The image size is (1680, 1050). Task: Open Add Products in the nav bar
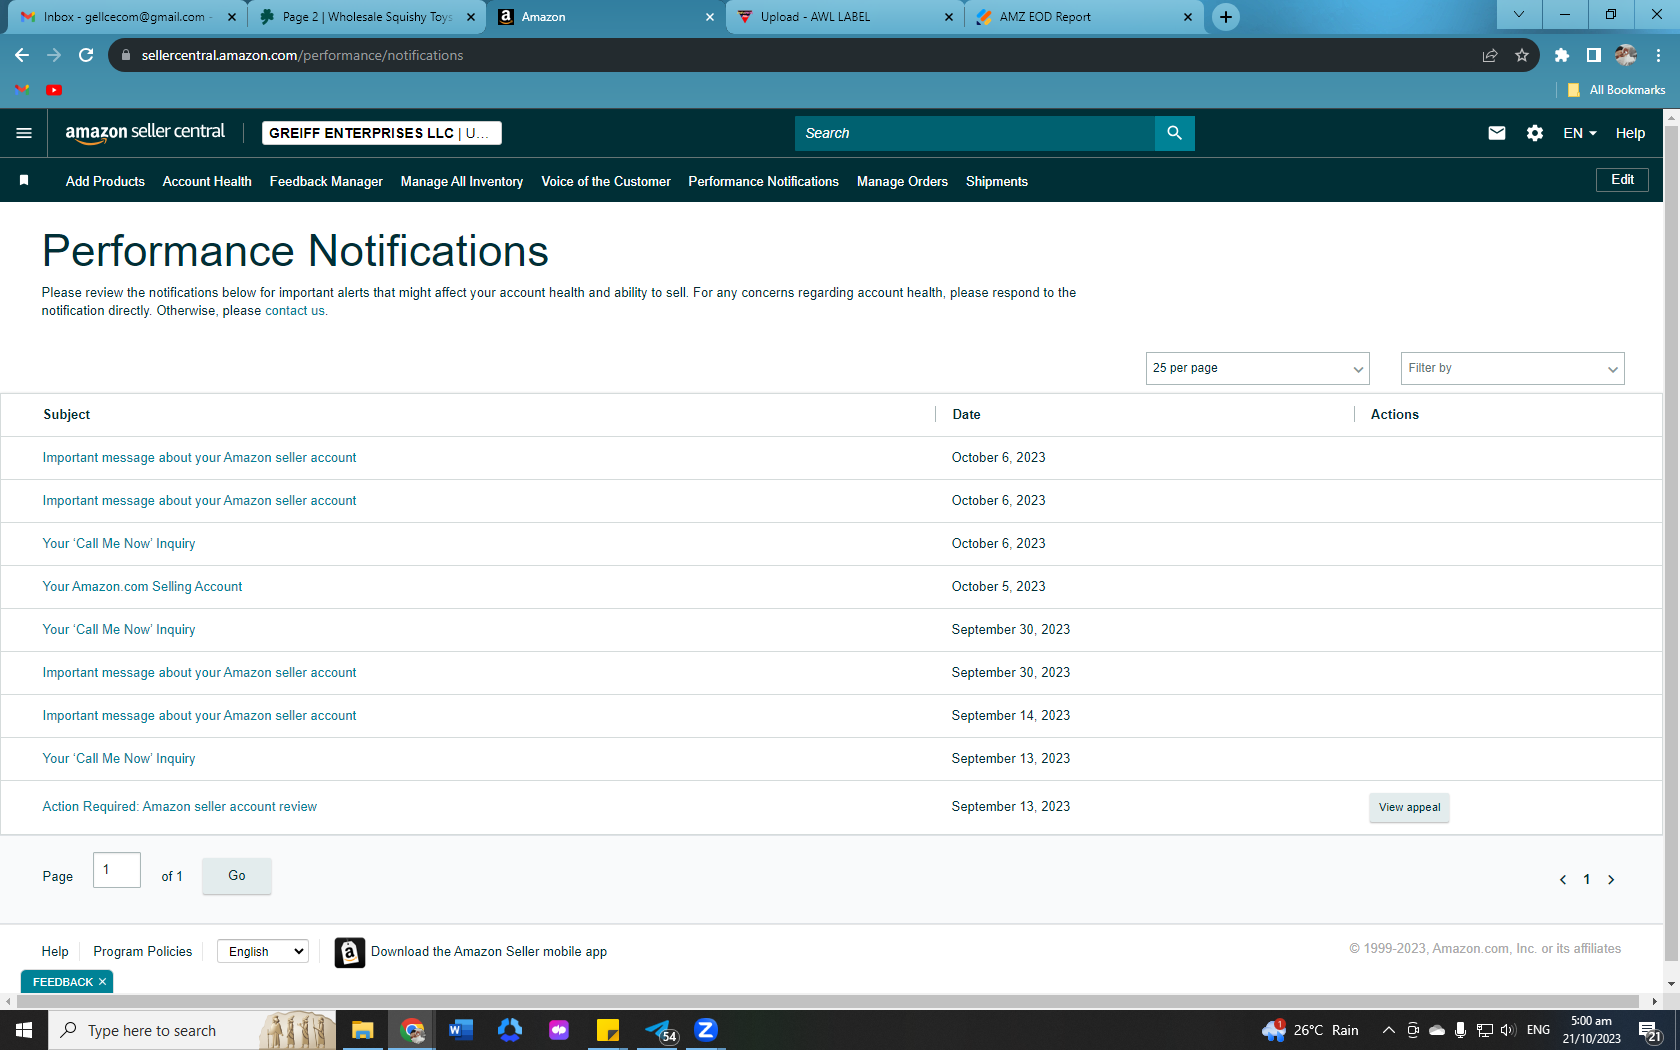pyautogui.click(x=105, y=181)
